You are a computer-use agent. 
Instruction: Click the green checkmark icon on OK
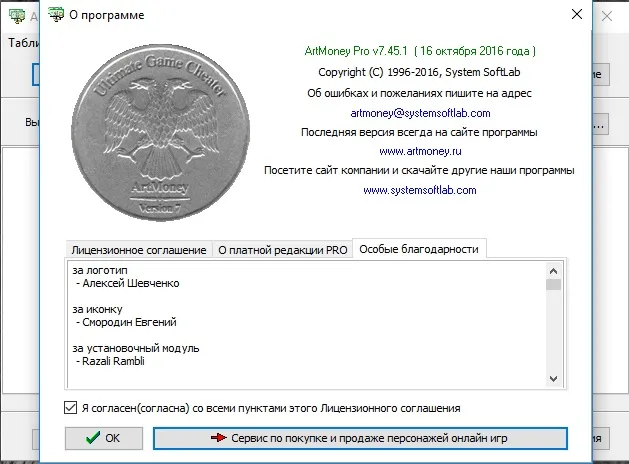93,438
